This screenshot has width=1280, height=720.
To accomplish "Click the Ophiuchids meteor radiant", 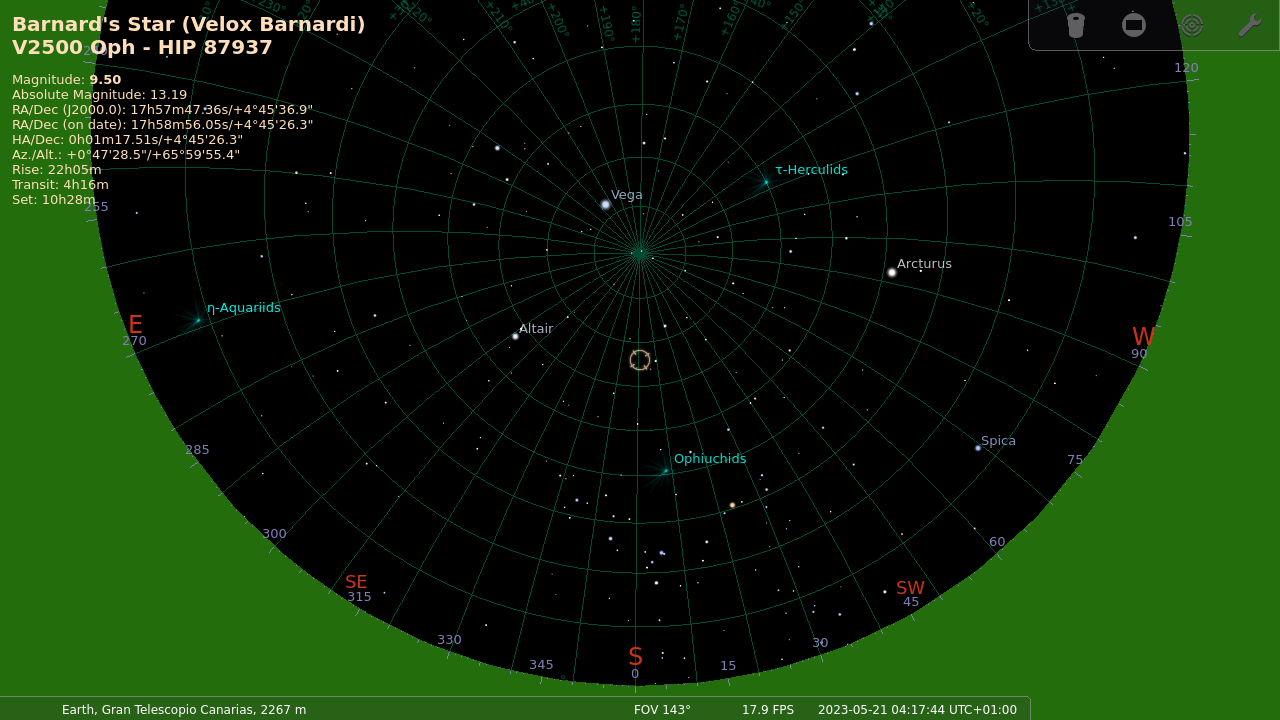I will coord(665,471).
